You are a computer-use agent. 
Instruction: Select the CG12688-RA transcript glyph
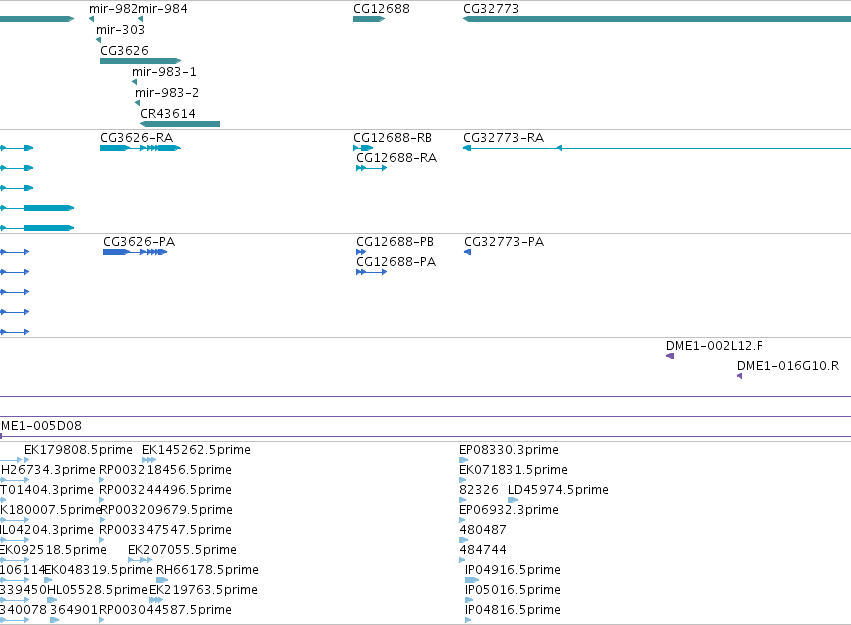coord(372,168)
